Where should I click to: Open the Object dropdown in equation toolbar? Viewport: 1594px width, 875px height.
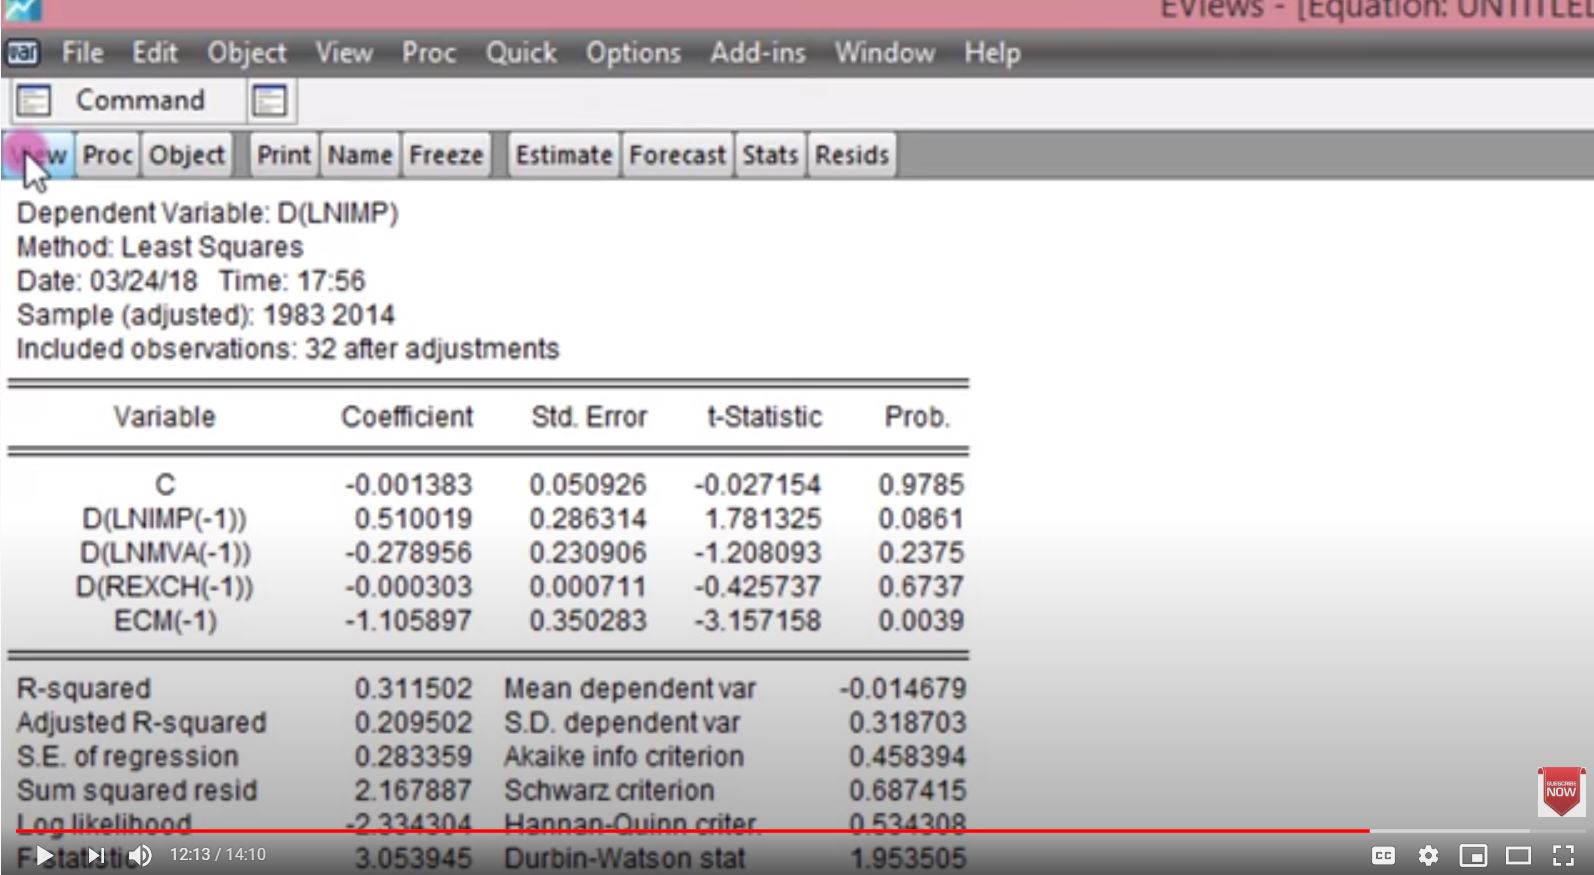[x=187, y=155]
